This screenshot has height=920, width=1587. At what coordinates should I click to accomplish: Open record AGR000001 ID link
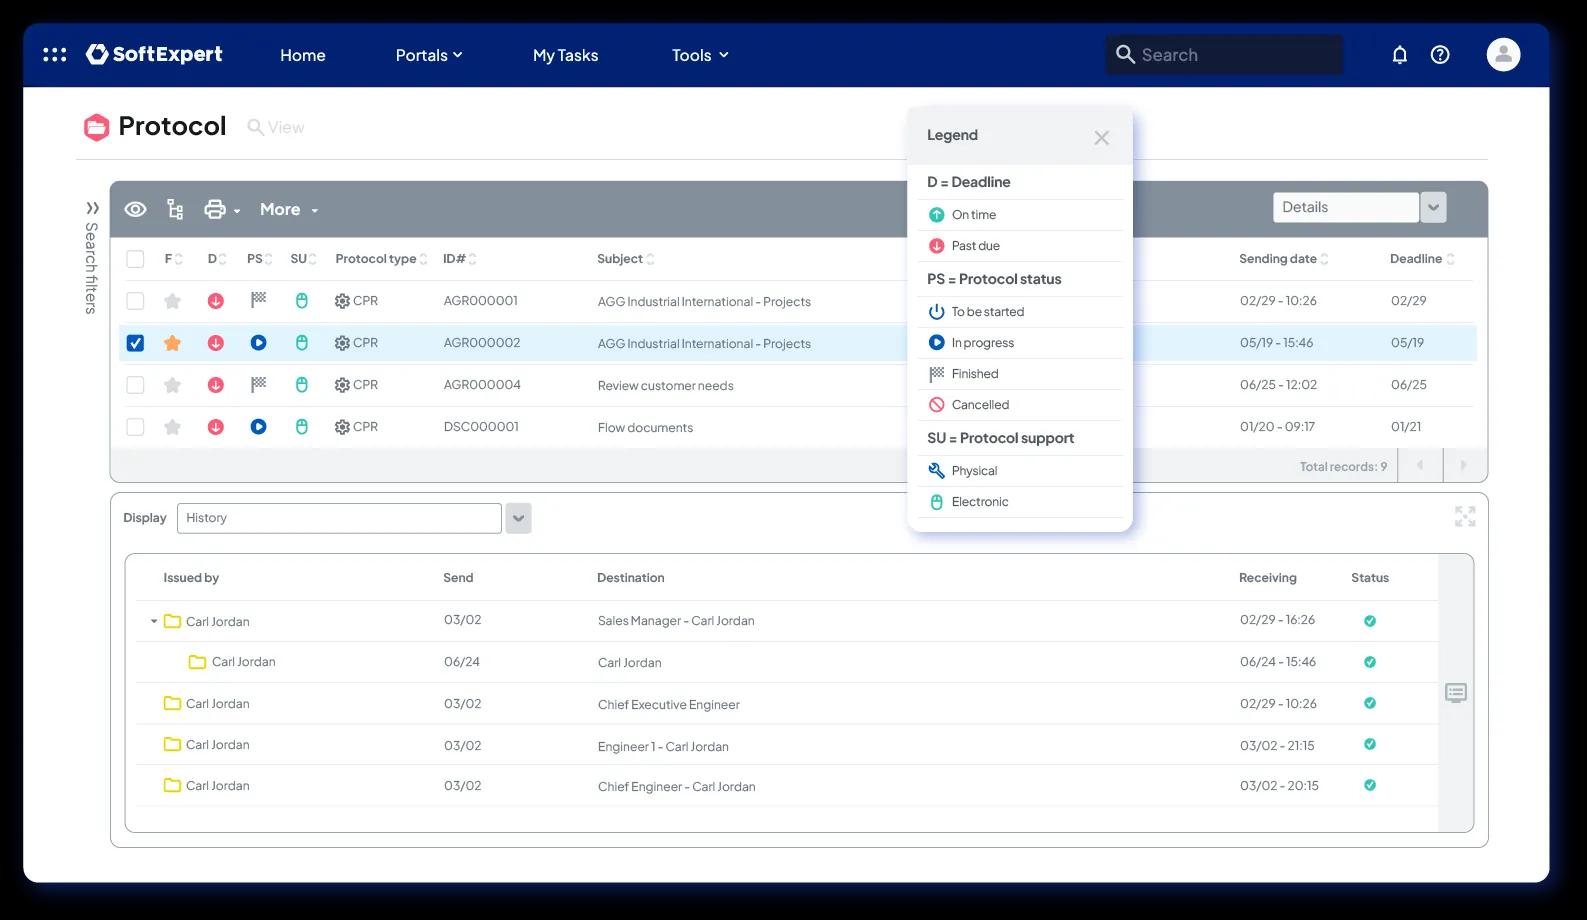click(x=481, y=301)
